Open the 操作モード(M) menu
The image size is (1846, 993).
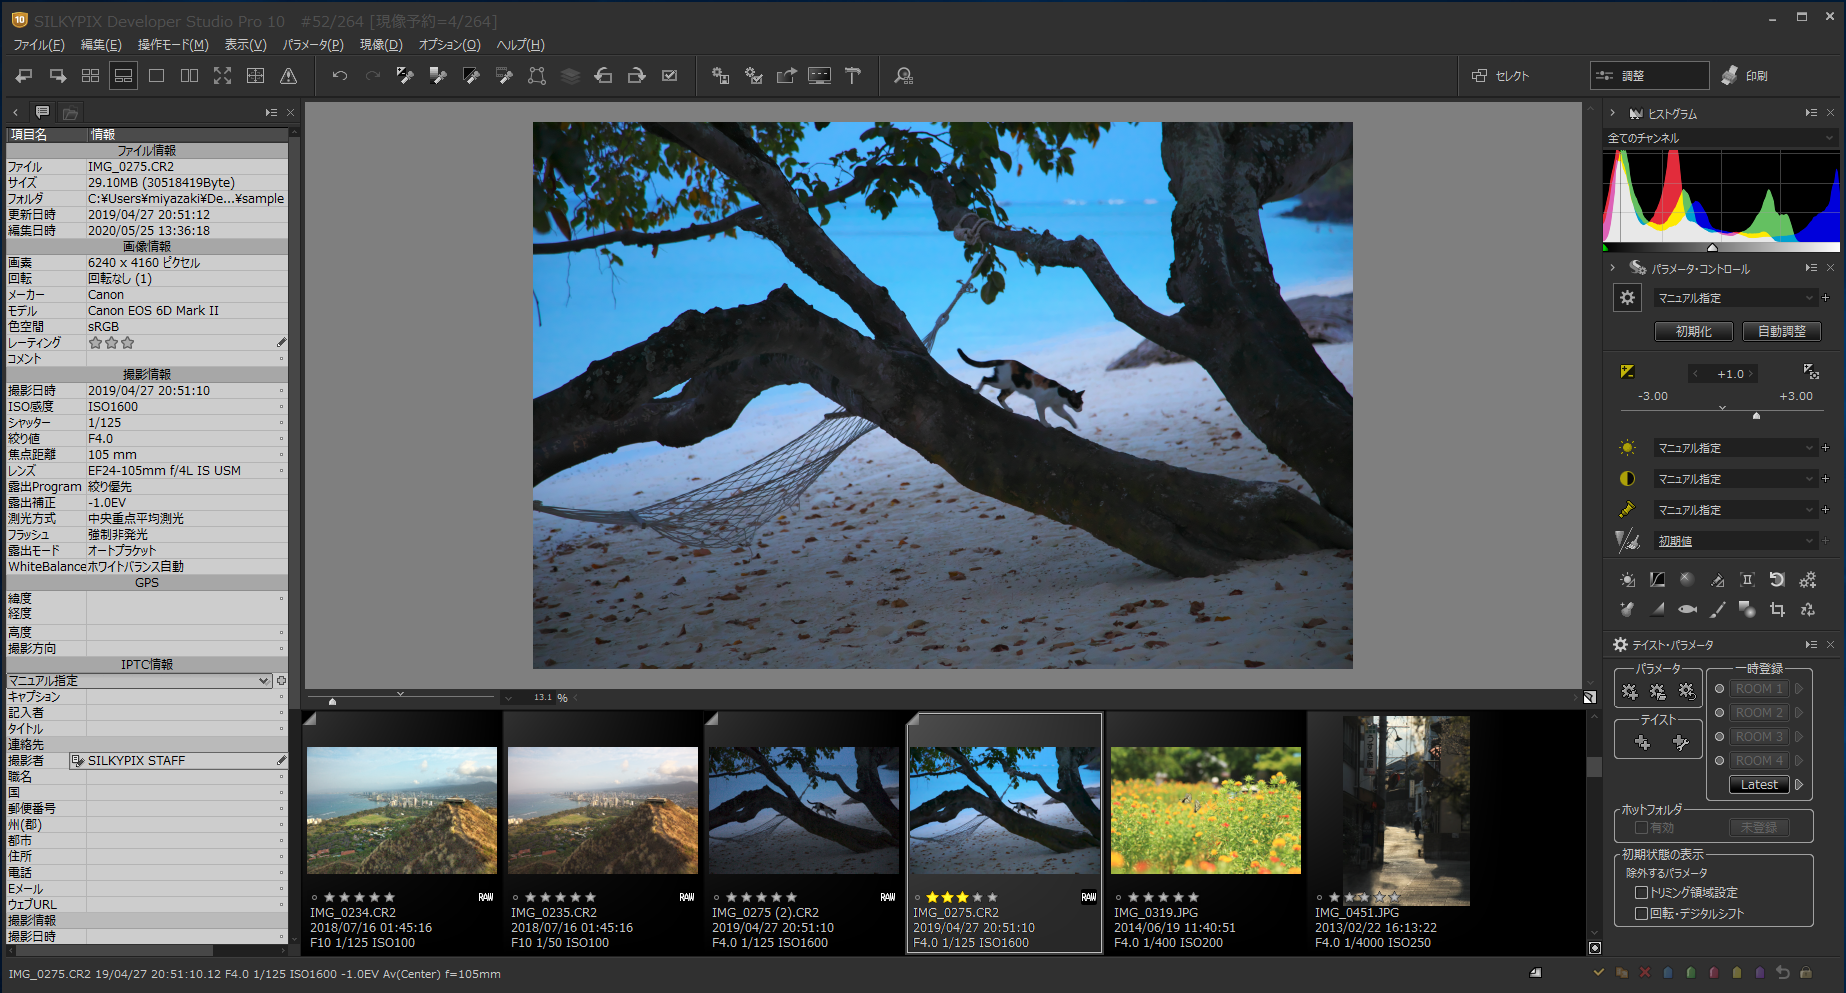(172, 45)
